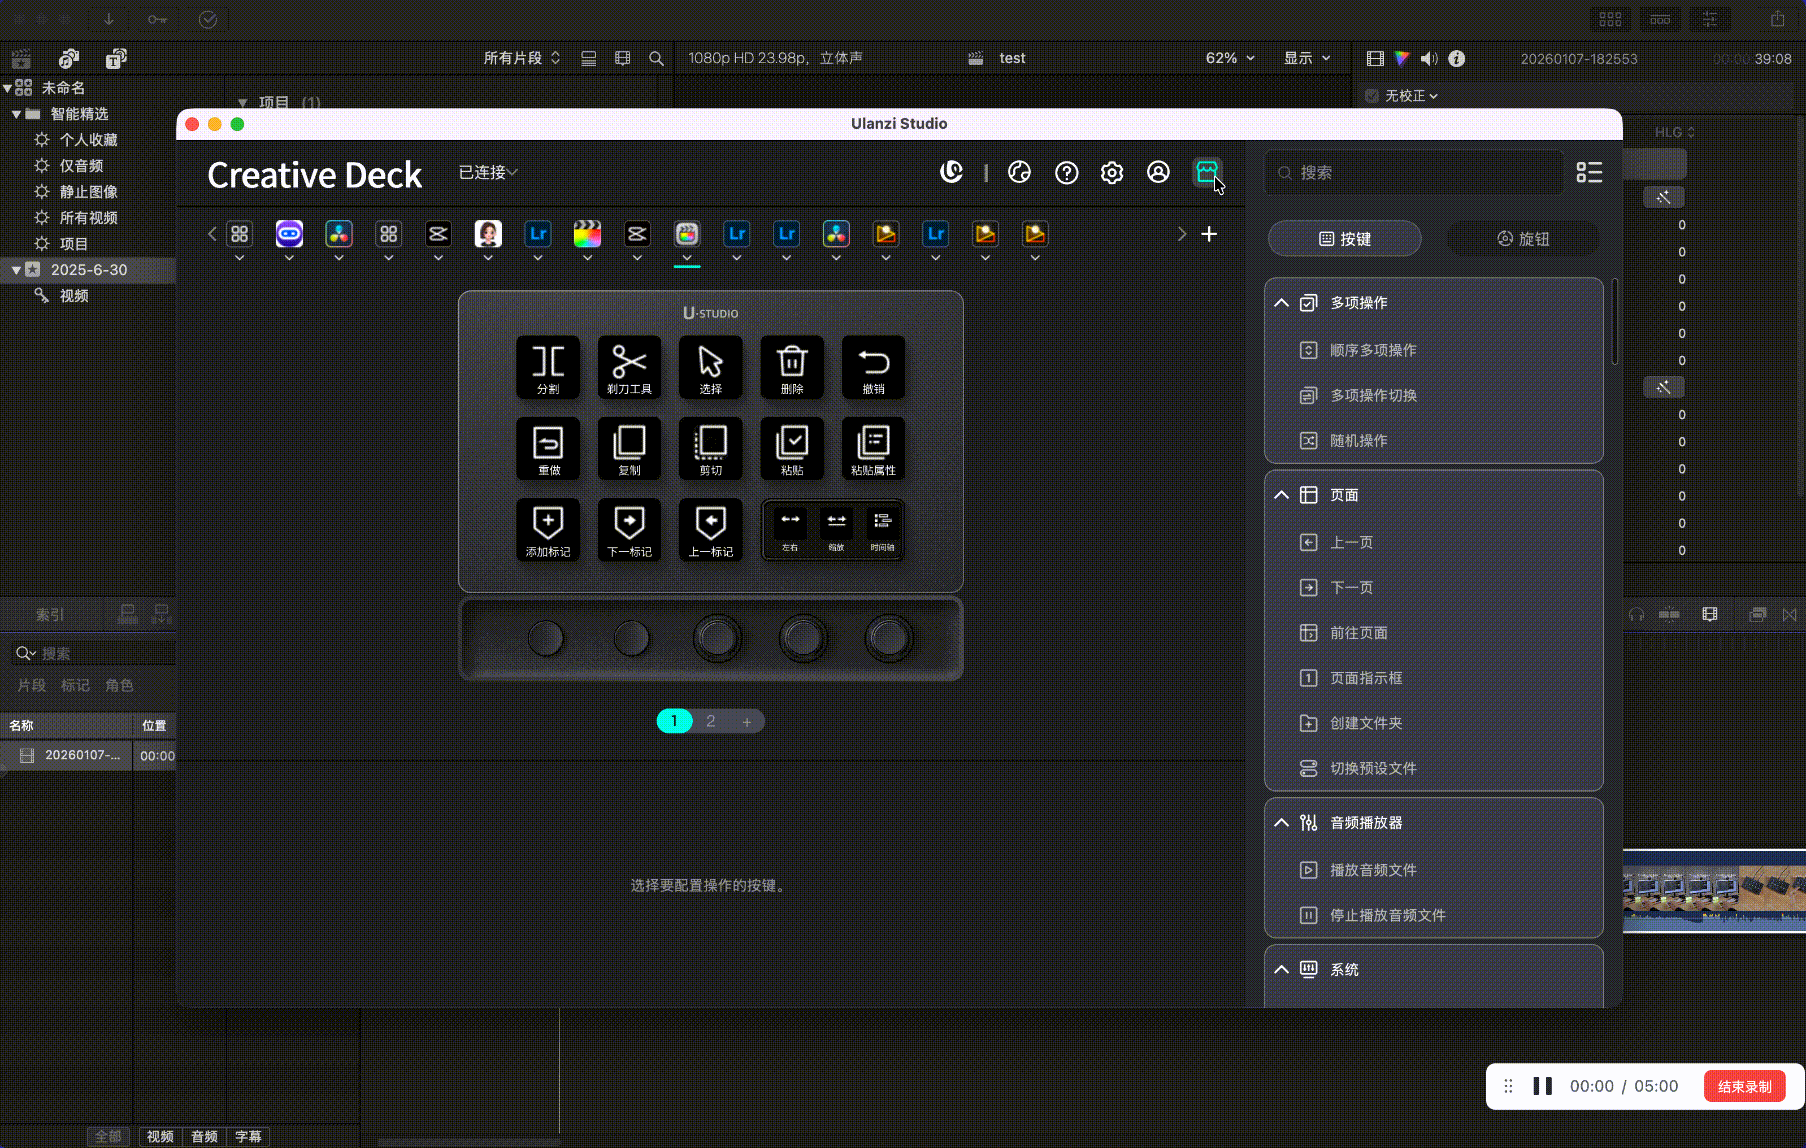
Task: Click the 添加标记 (add marker) key
Action: (548, 530)
